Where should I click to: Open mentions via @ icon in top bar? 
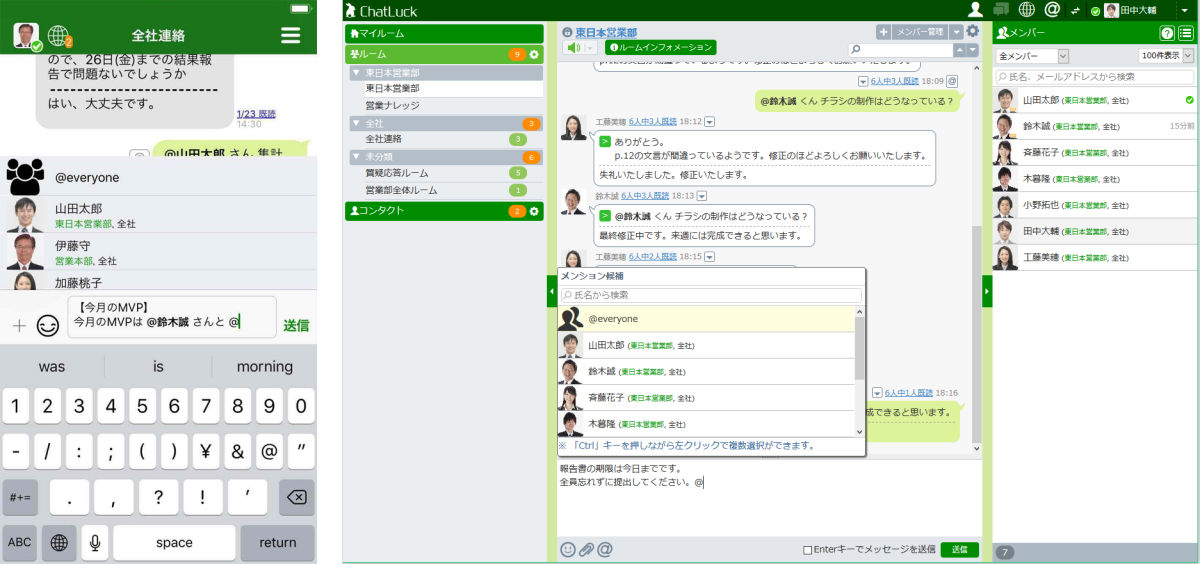click(x=1051, y=10)
